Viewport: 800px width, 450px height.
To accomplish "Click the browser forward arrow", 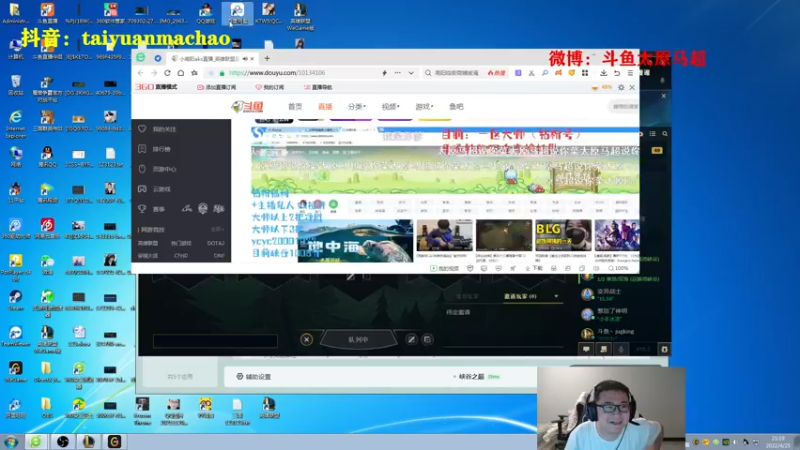I will pyautogui.click(x=154, y=73).
